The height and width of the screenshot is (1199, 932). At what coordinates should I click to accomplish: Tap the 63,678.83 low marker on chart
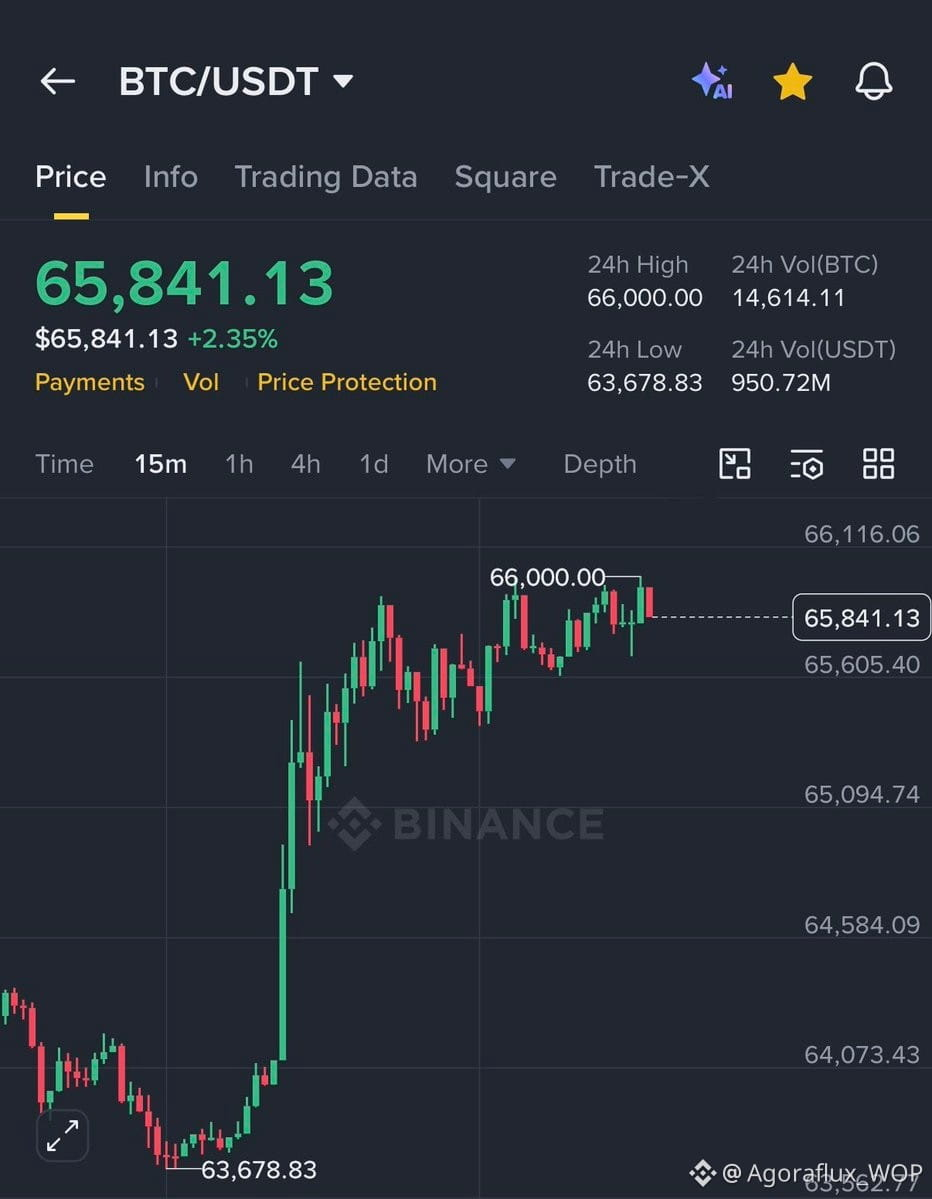coord(258,1170)
